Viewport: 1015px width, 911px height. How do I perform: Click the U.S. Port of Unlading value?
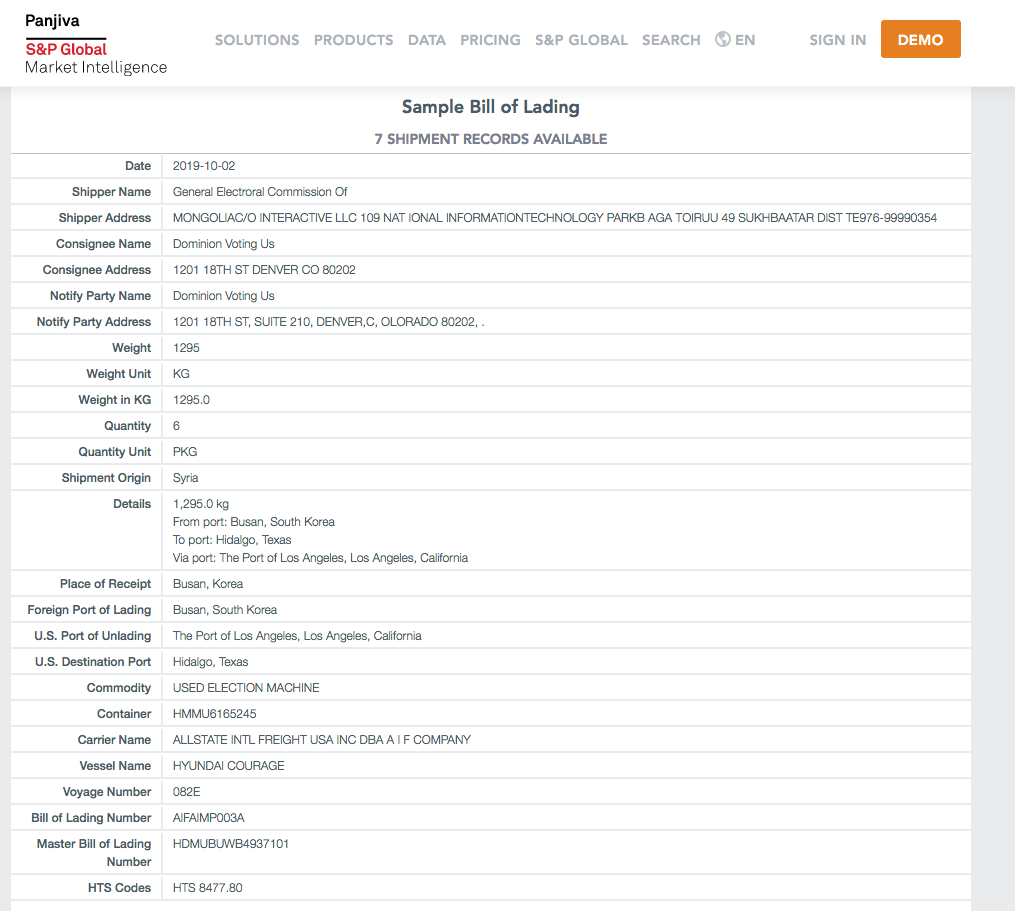[x=297, y=636]
